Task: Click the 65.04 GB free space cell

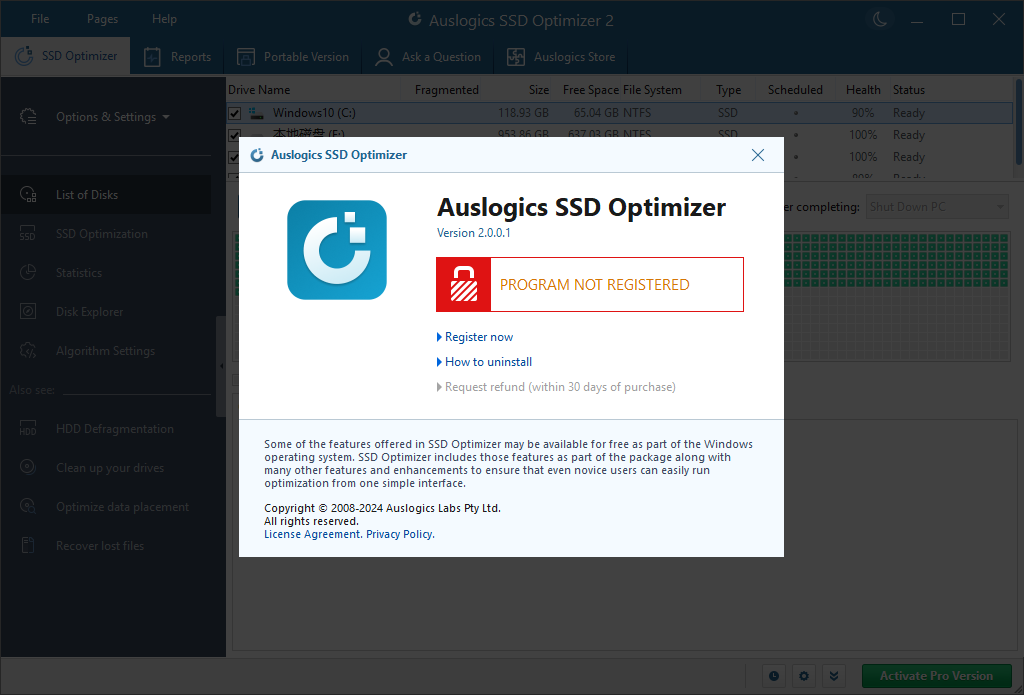Action: coord(596,113)
